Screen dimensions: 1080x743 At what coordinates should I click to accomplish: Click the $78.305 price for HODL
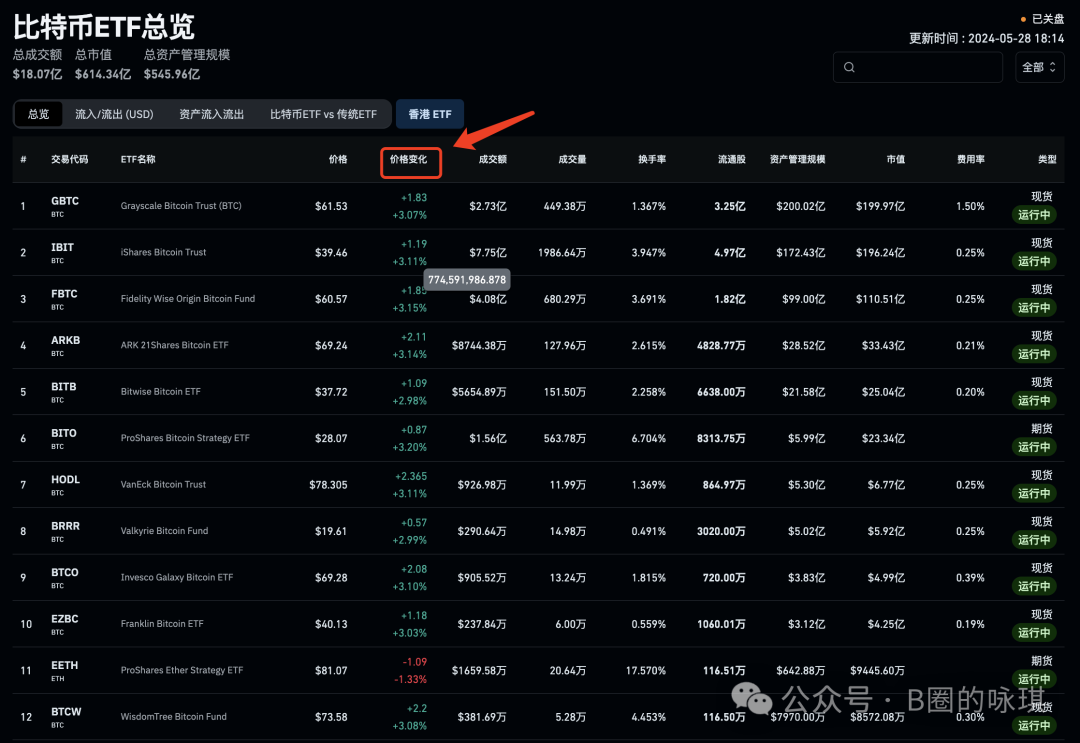click(329, 485)
